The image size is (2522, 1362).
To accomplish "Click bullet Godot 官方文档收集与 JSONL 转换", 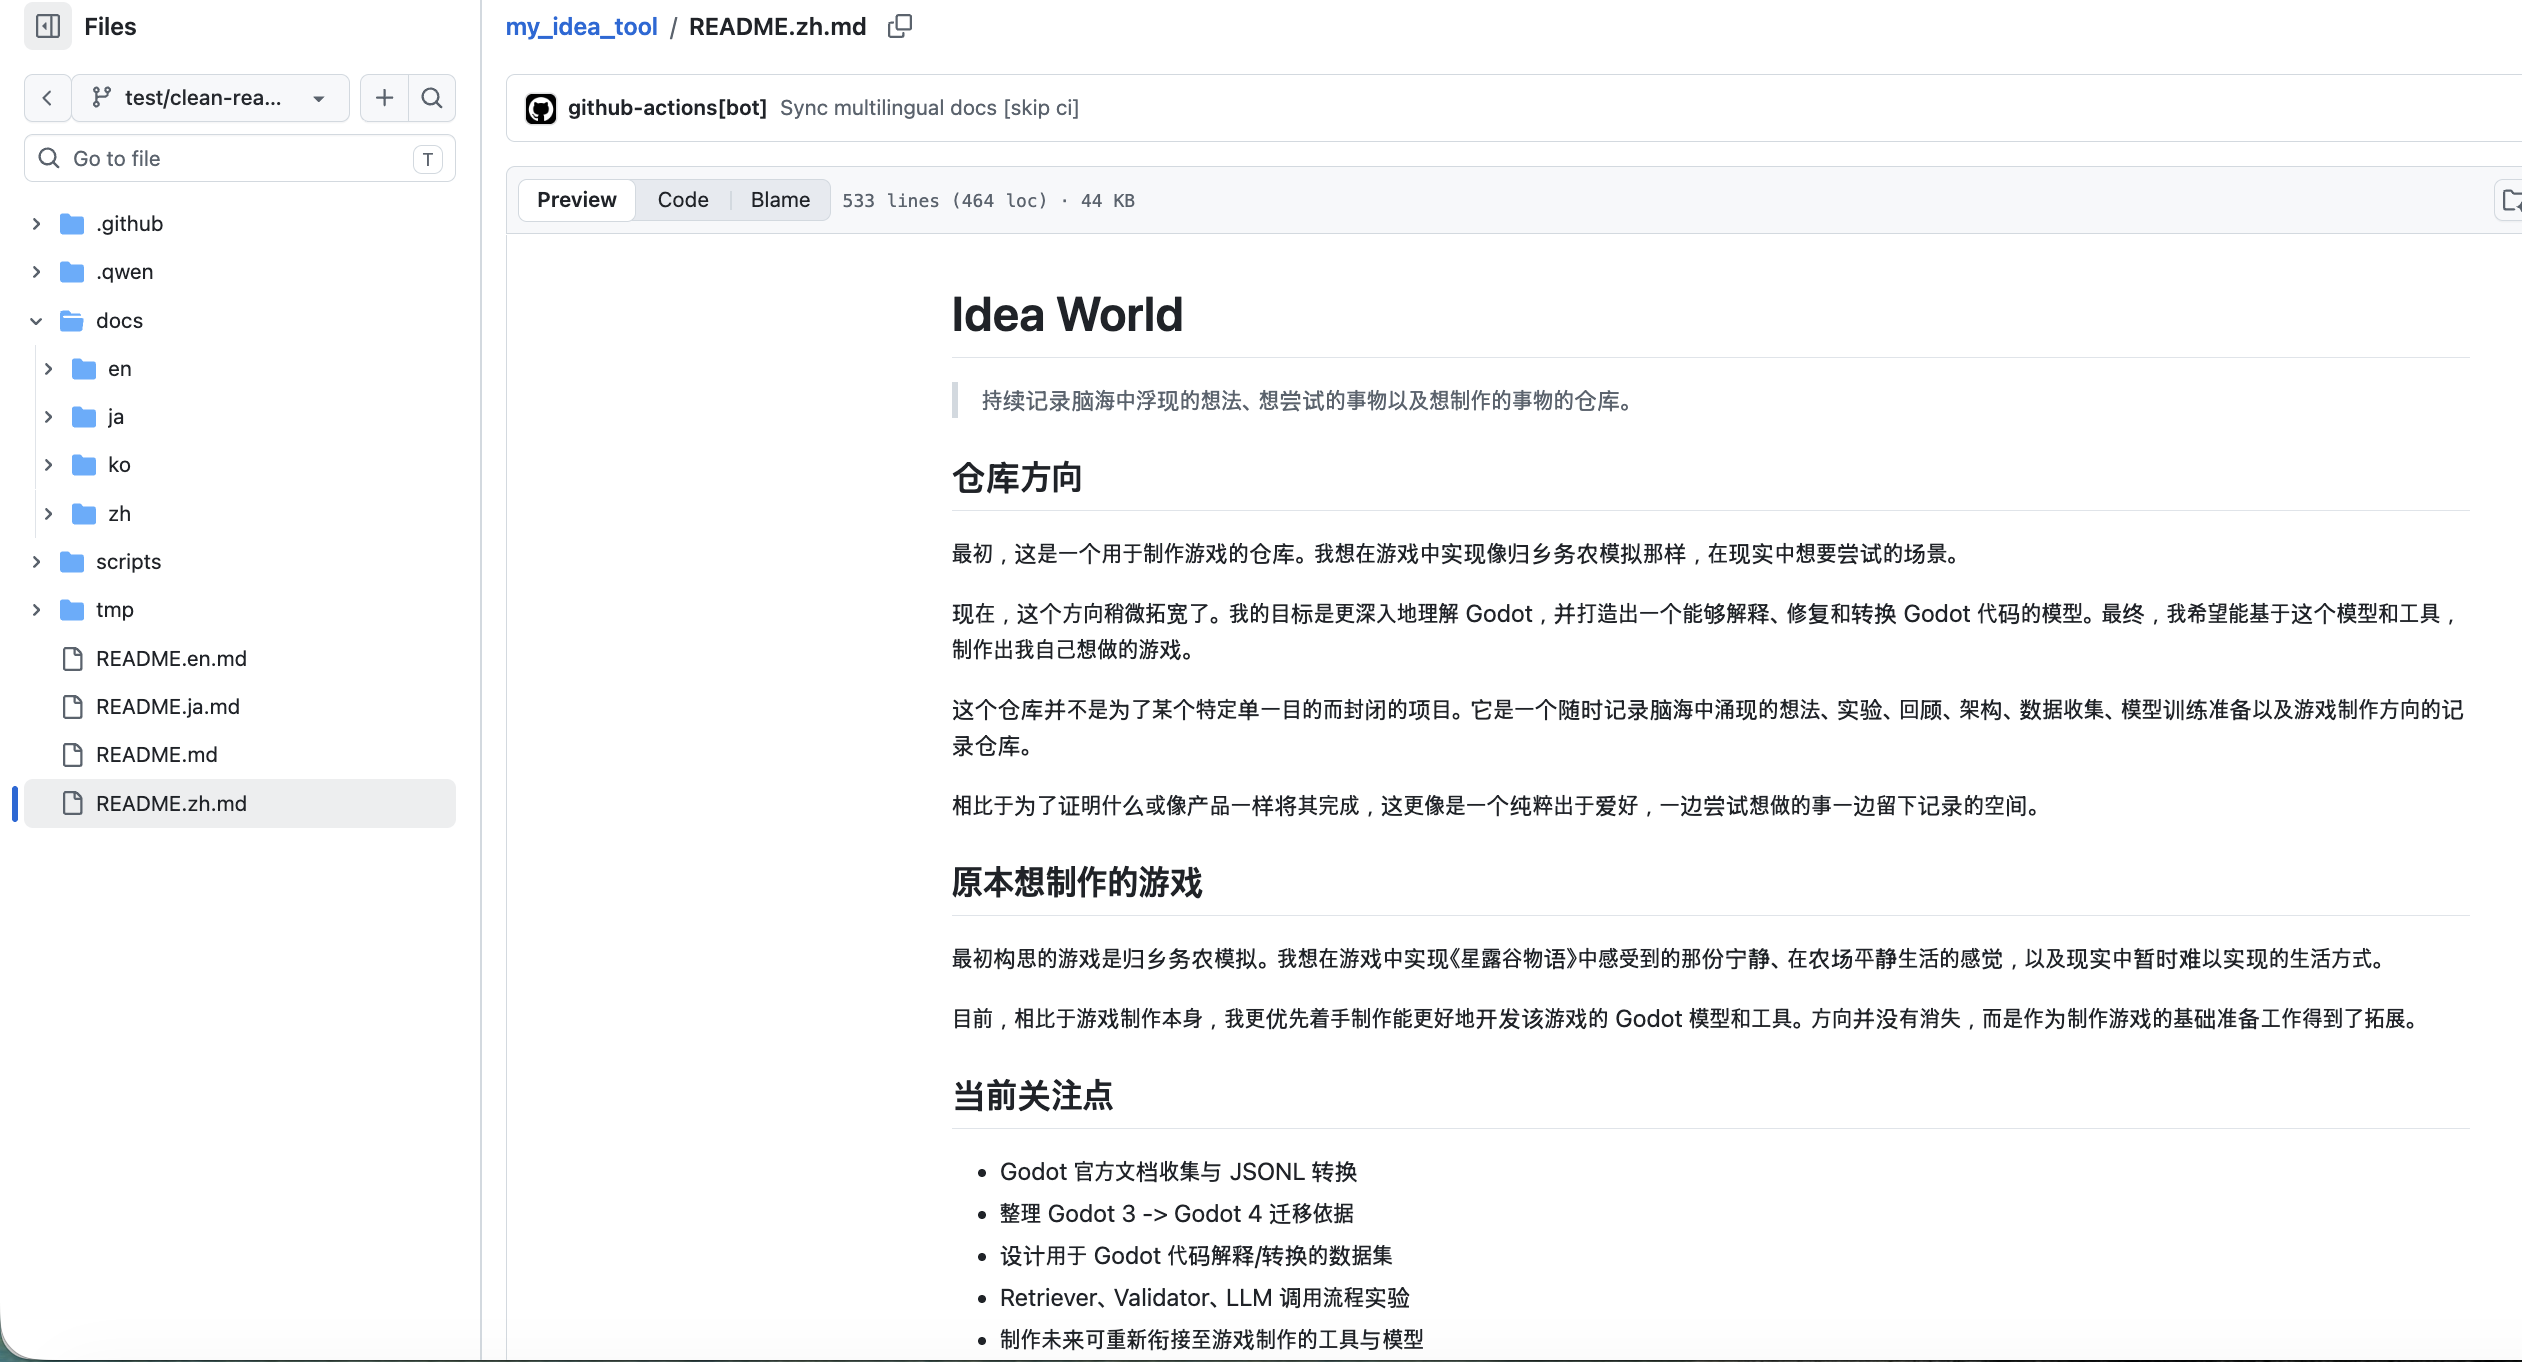I will (x=1178, y=1172).
